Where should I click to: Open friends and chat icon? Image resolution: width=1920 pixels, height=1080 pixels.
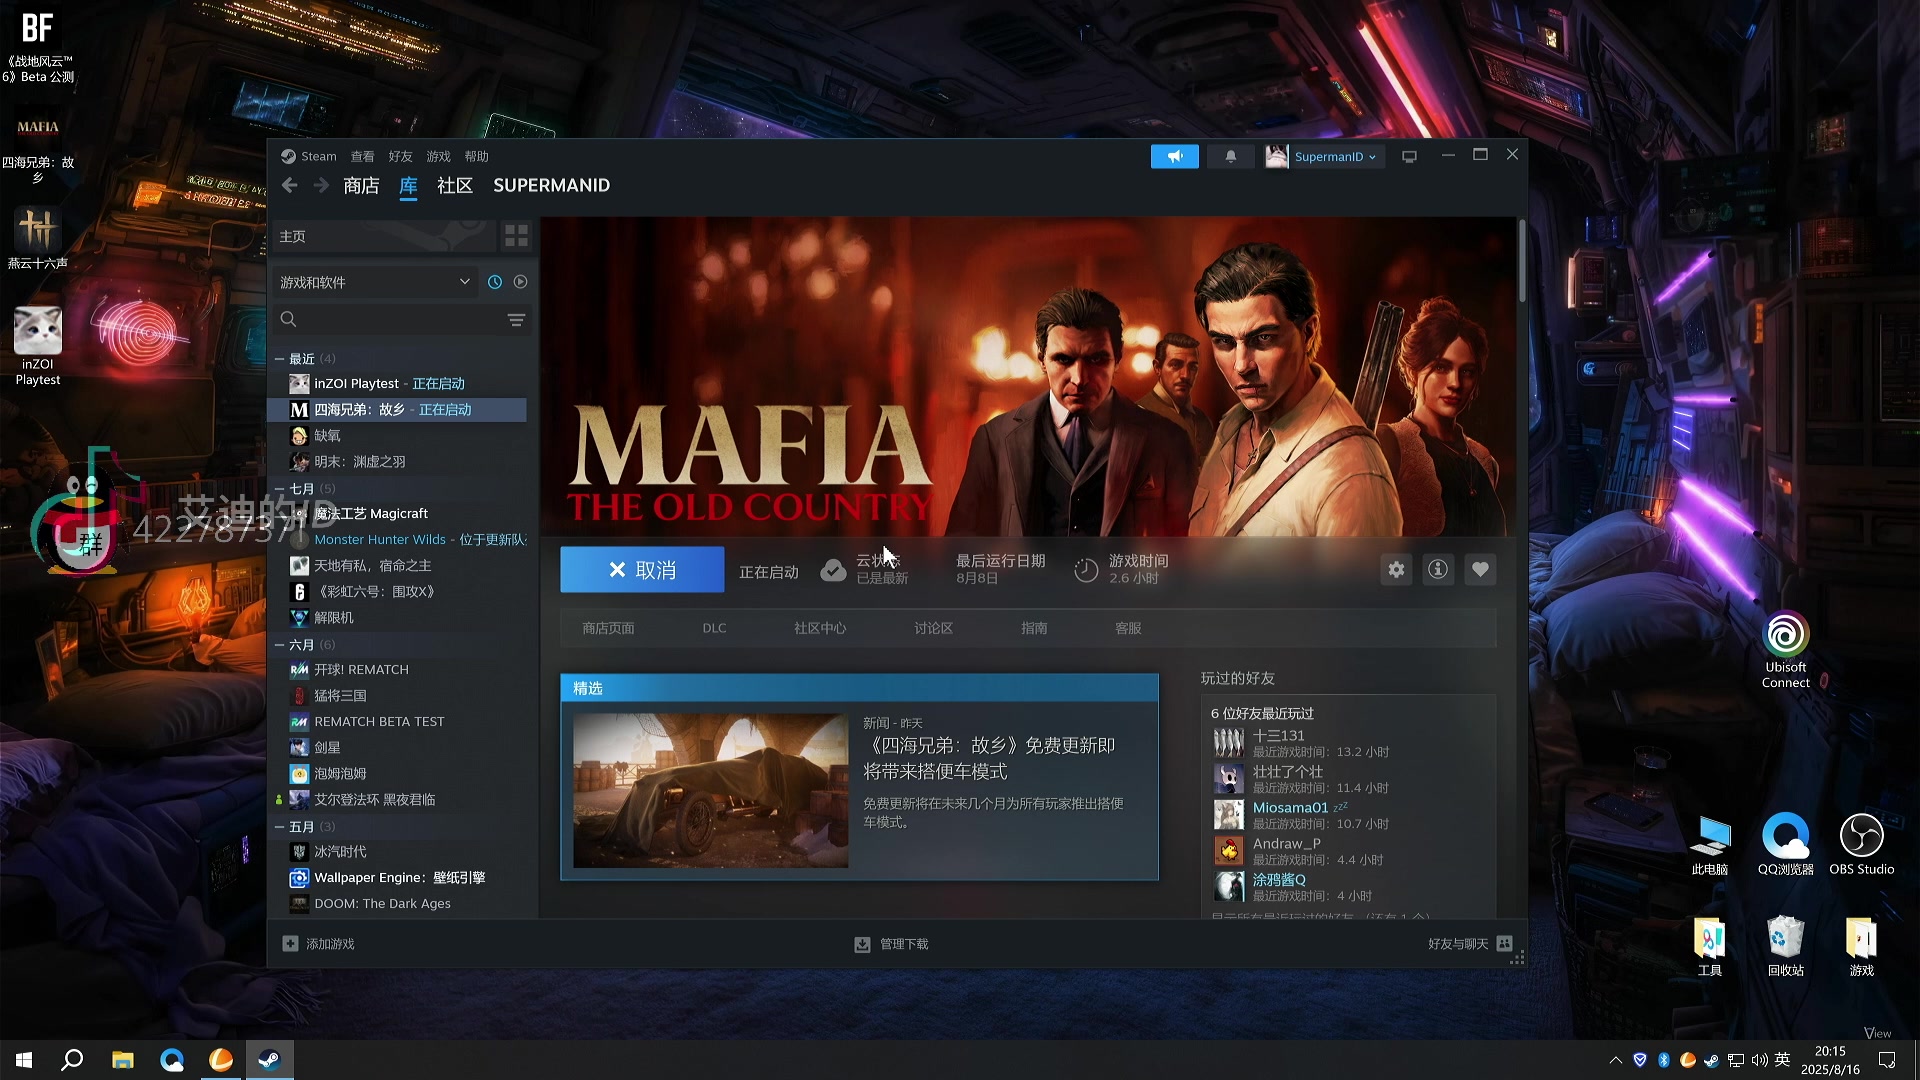[x=1505, y=944]
